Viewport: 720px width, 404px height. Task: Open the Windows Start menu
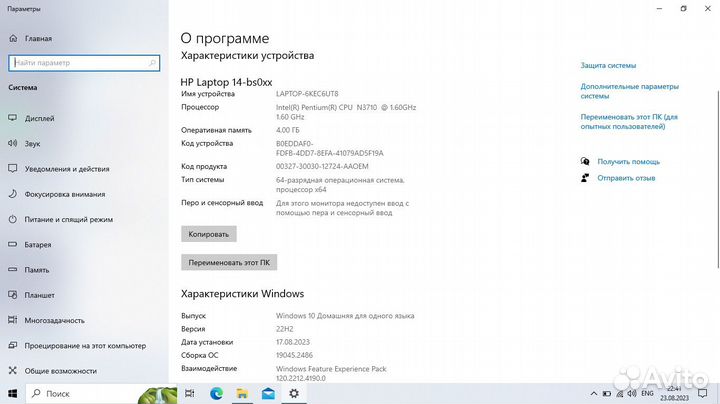[13, 394]
